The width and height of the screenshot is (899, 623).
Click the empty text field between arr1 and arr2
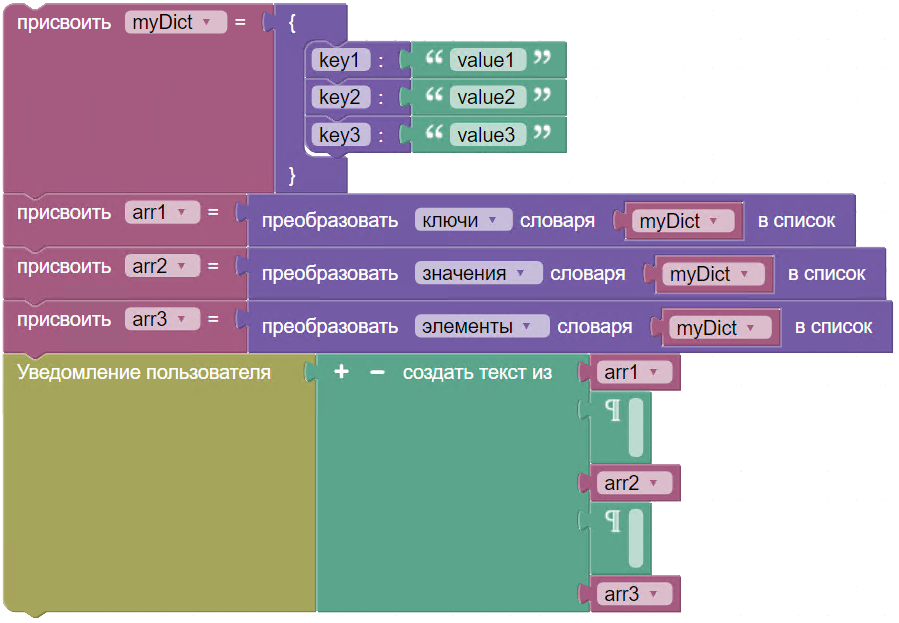(x=635, y=427)
